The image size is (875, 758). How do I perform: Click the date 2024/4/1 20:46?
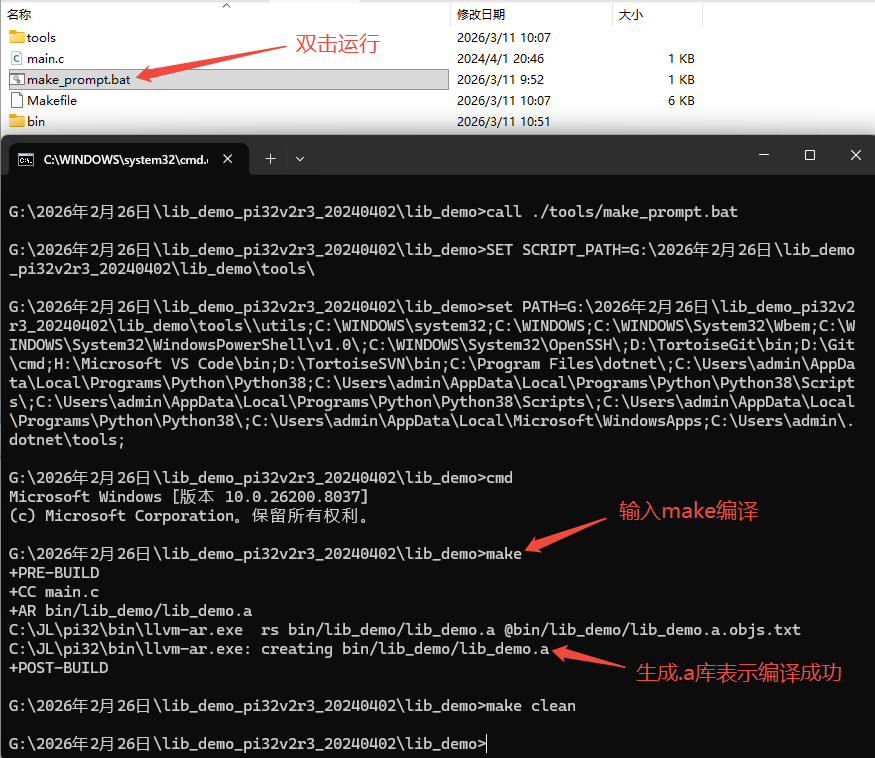[501, 59]
